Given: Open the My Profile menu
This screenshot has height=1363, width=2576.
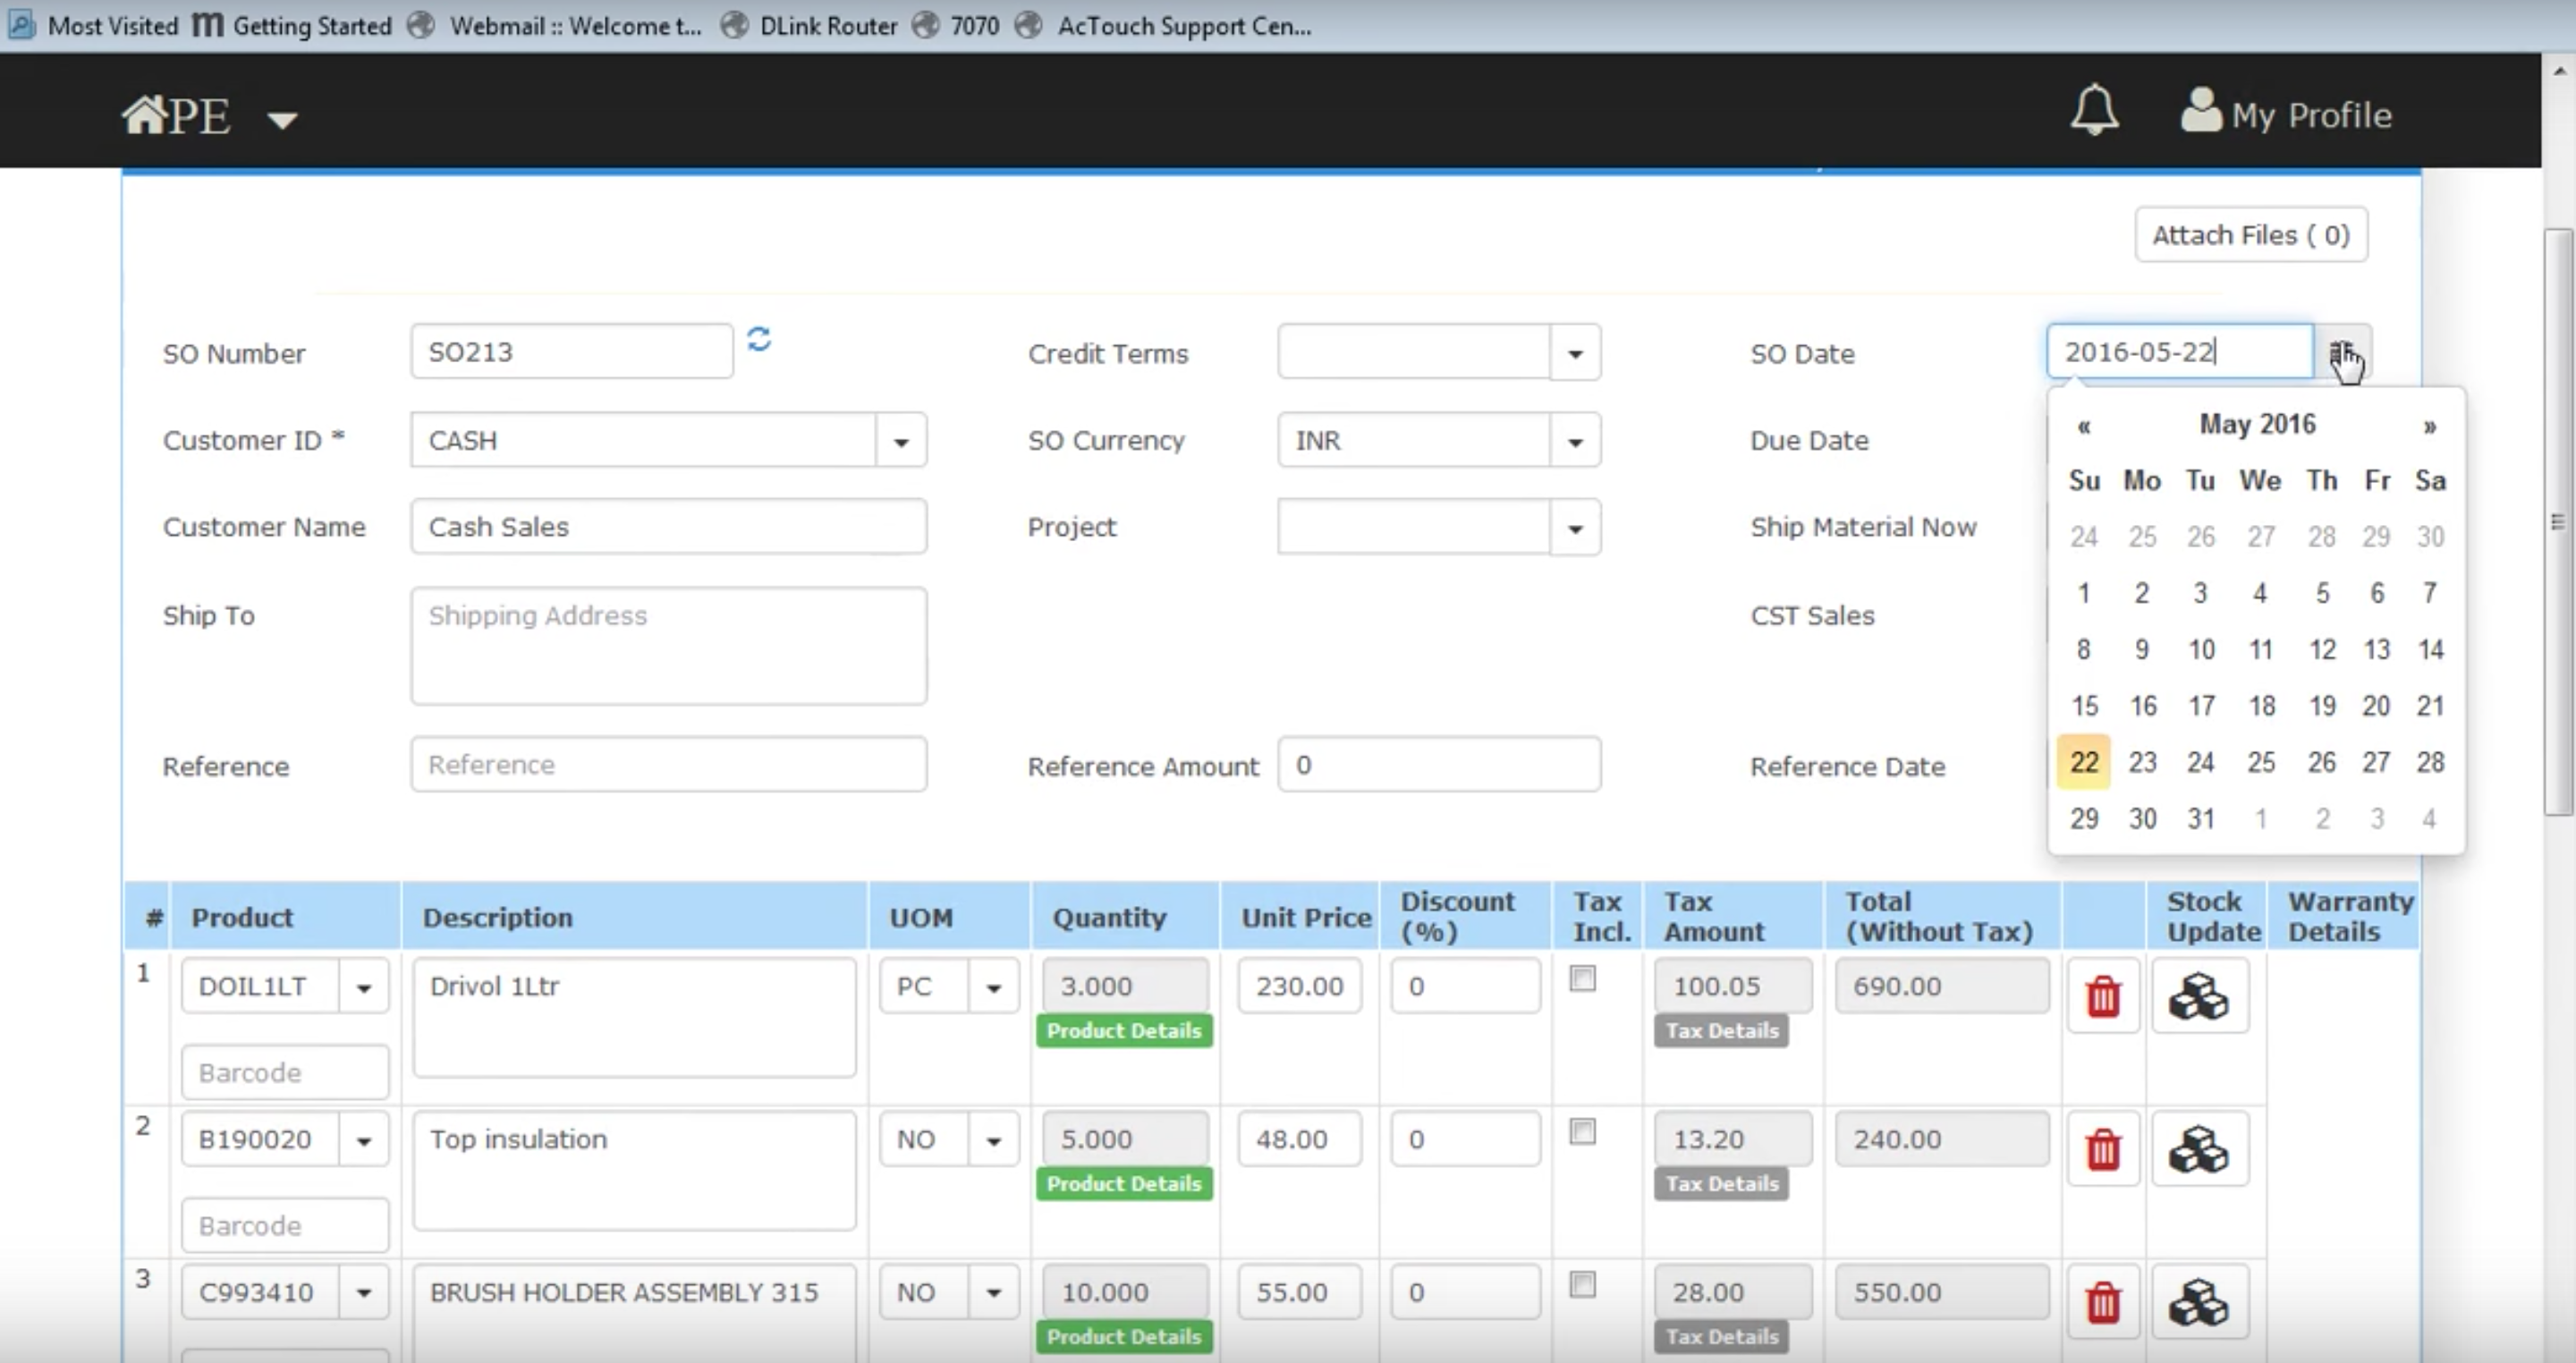Looking at the screenshot, I should click(2286, 114).
